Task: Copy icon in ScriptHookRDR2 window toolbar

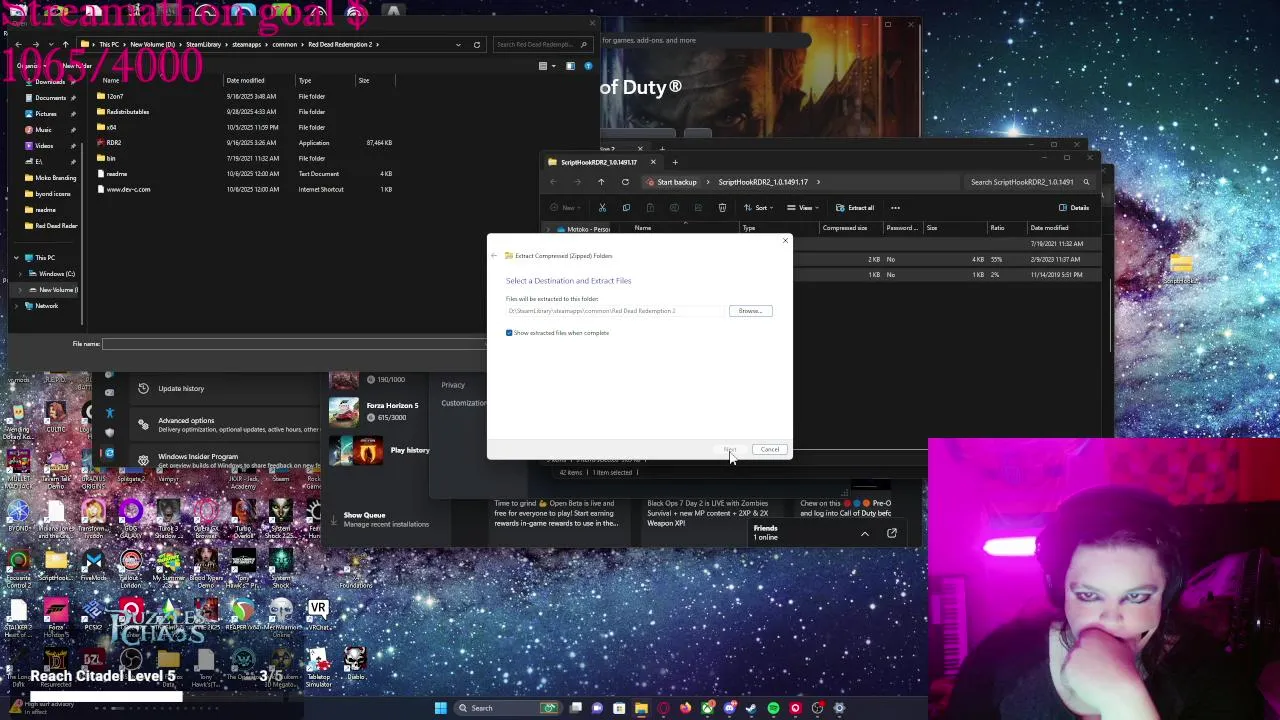Action: pyautogui.click(x=626, y=208)
